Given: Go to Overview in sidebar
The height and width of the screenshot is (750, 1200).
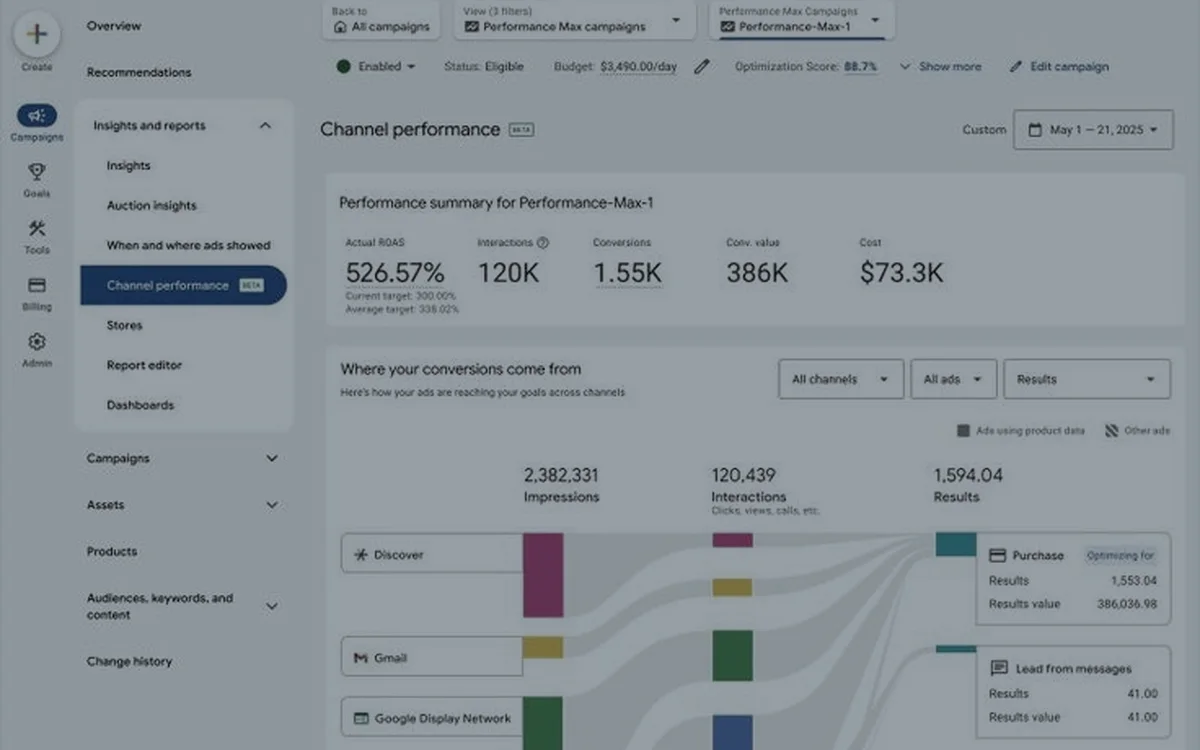Looking at the screenshot, I should coord(114,26).
